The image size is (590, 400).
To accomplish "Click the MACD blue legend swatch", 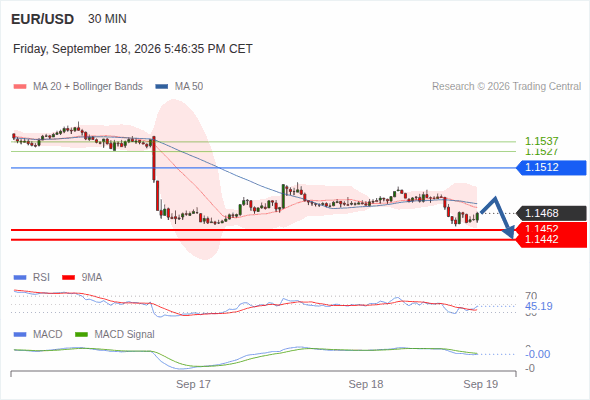I will tap(20, 335).
